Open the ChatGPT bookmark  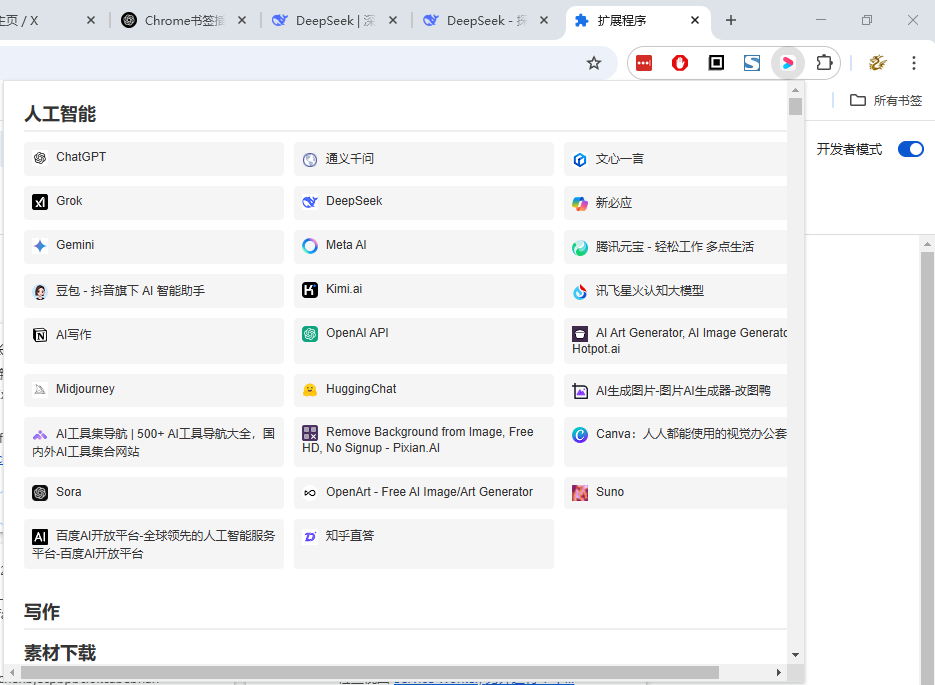point(154,159)
